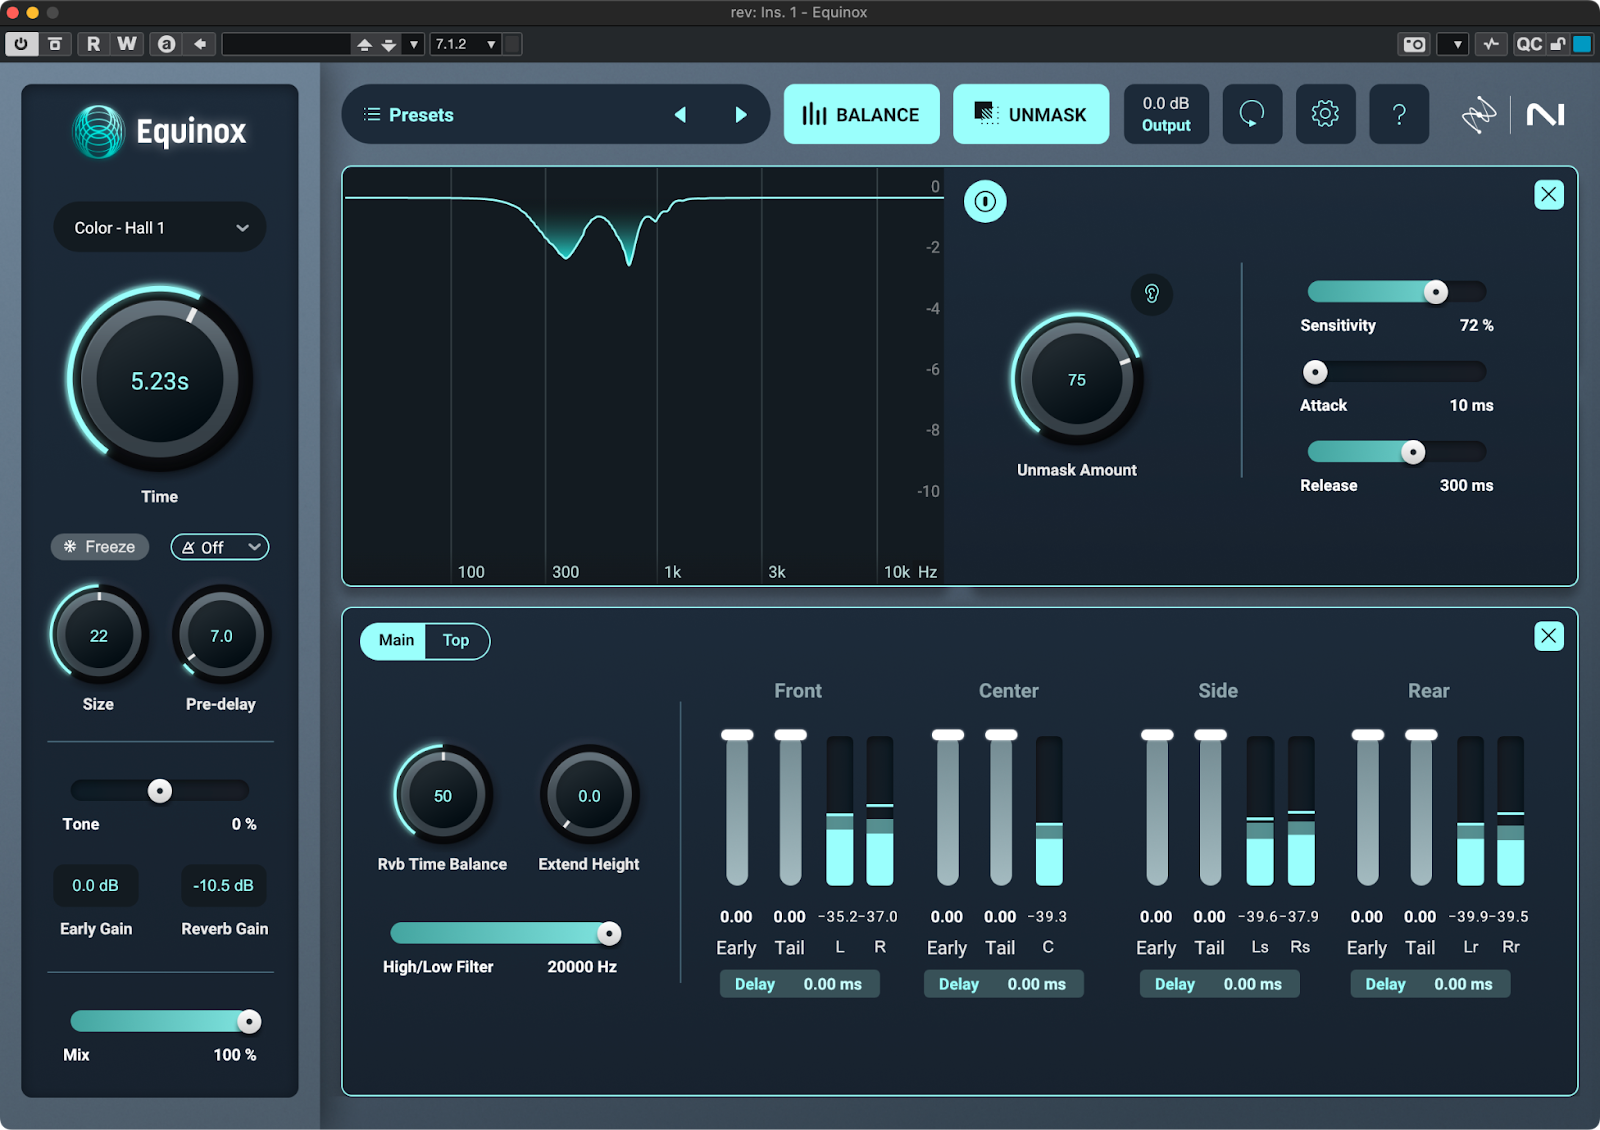The image size is (1600, 1130).
Task: Click the camera snapshot icon in host toolbar
Action: [x=1414, y=44]
